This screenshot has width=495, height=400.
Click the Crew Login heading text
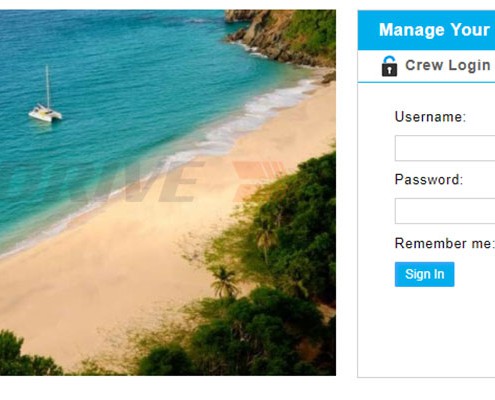(x=448, y=65)
